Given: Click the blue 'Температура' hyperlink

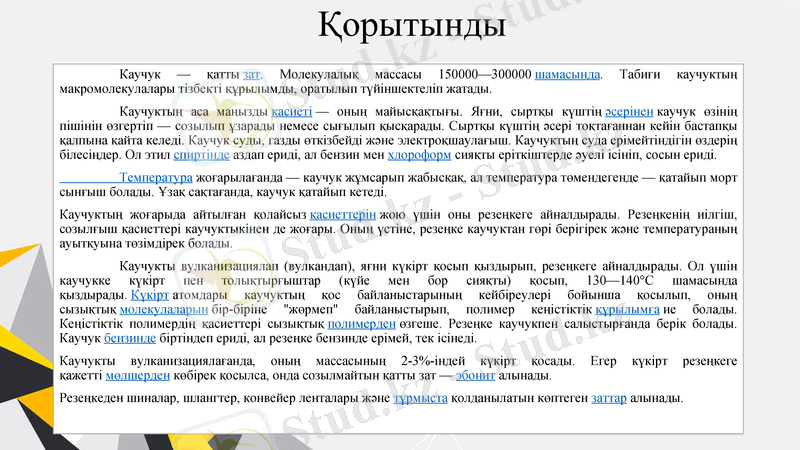Looking at the screenshot, I should pyautogui.click(x=156, y=178).
